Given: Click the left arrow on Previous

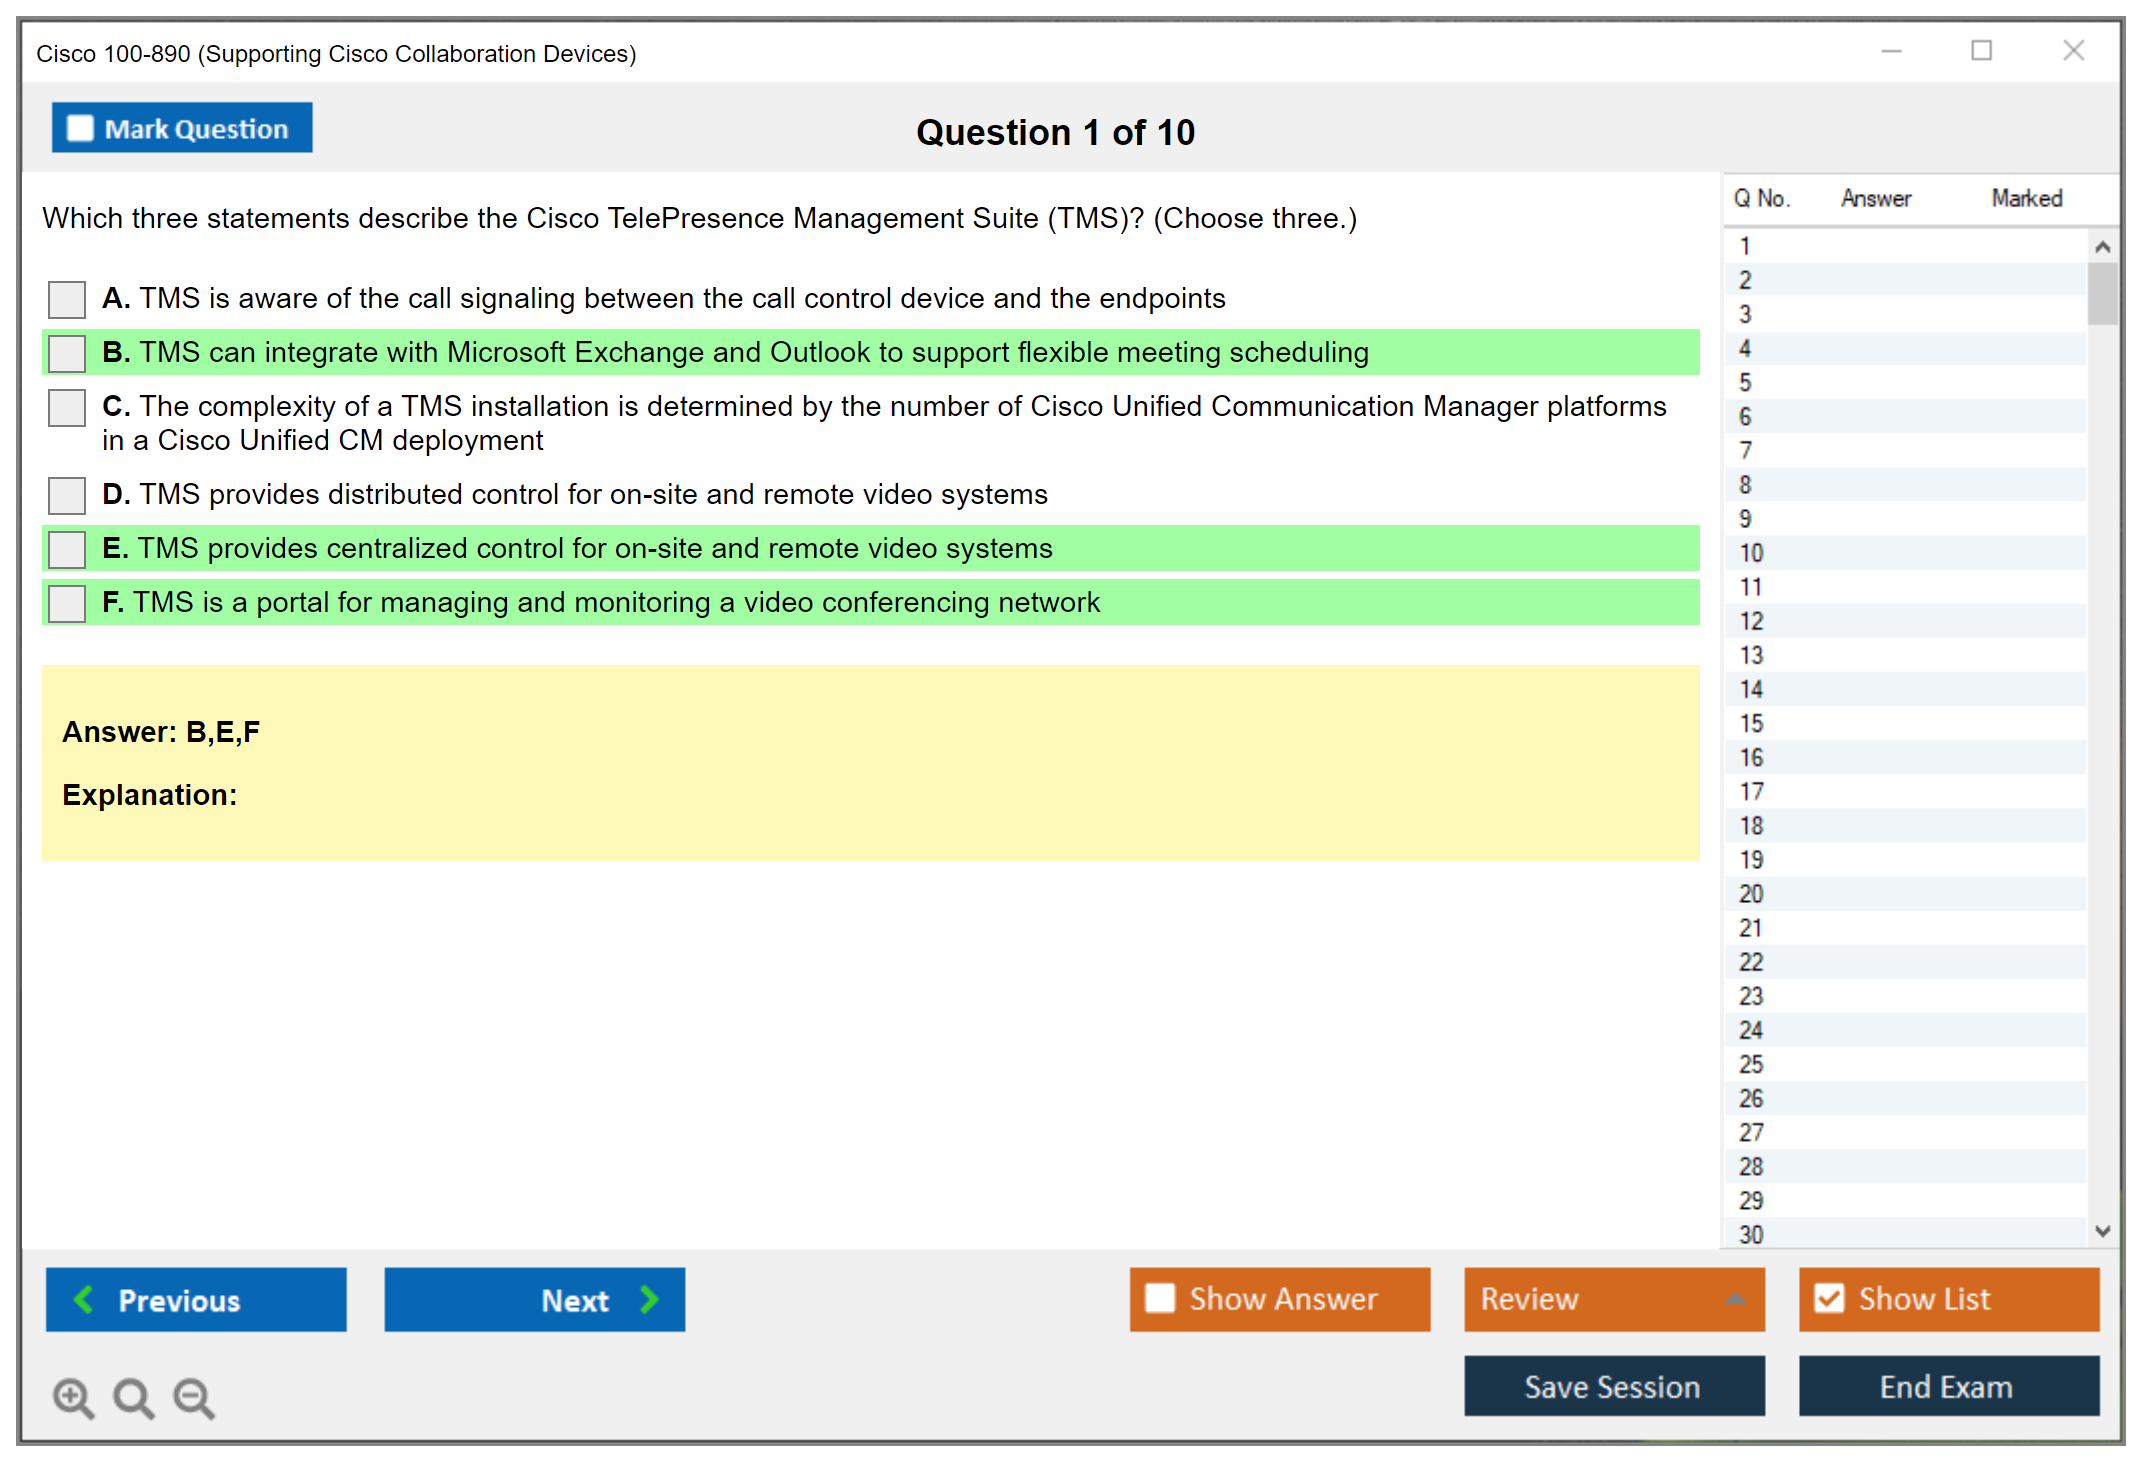Looking at the screenshot, I should coord(84,1299).
